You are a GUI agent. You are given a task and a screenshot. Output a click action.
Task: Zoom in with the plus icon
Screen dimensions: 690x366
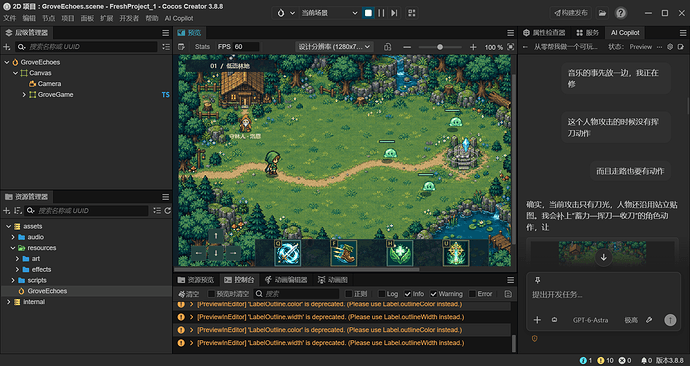pyautogui.click(x=473, y=47)
